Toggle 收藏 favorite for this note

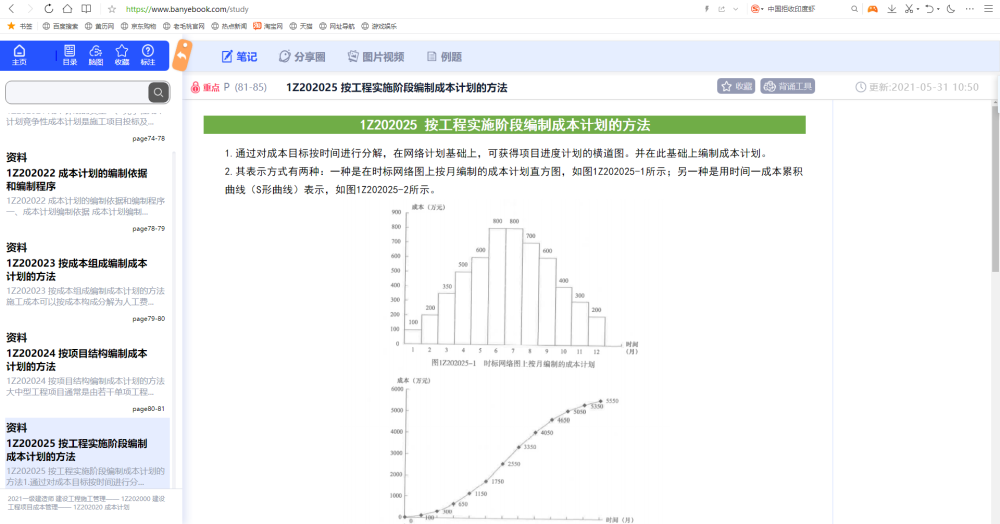(x=736, y=87)
